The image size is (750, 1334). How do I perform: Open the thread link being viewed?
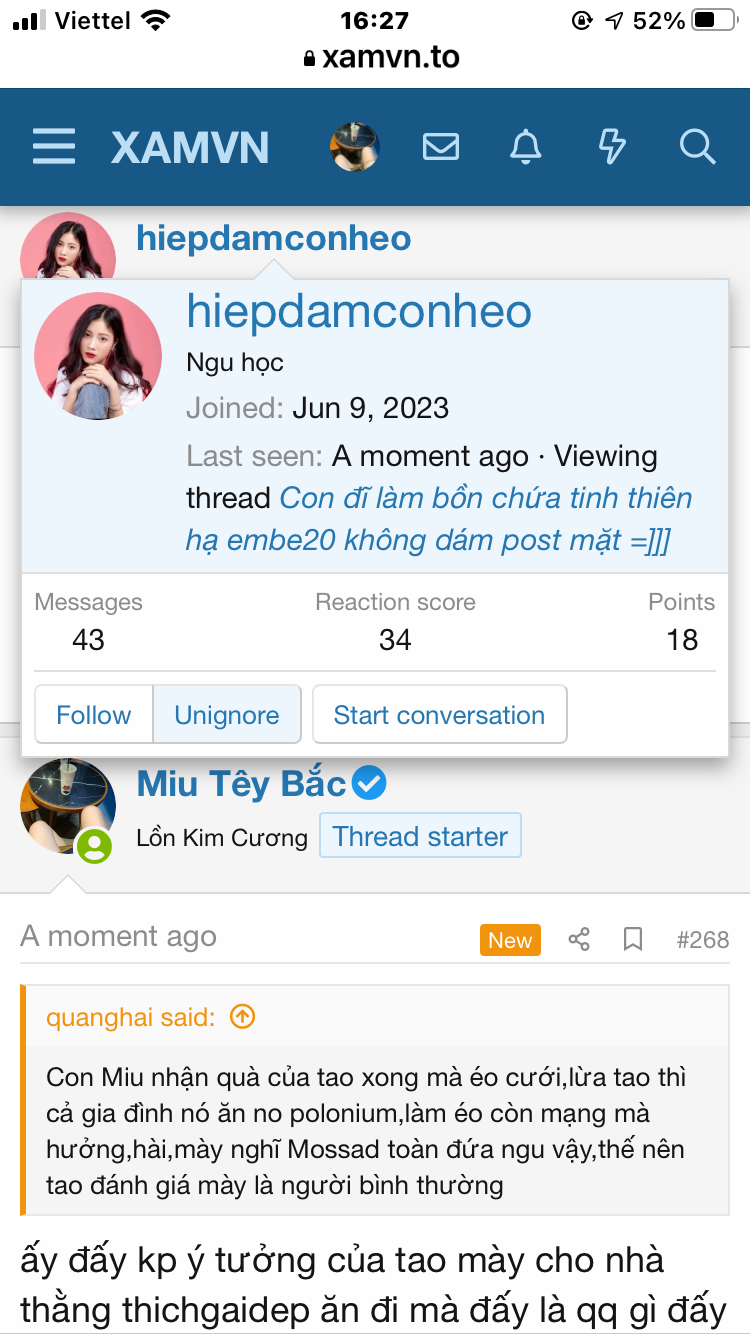point(440,520)
